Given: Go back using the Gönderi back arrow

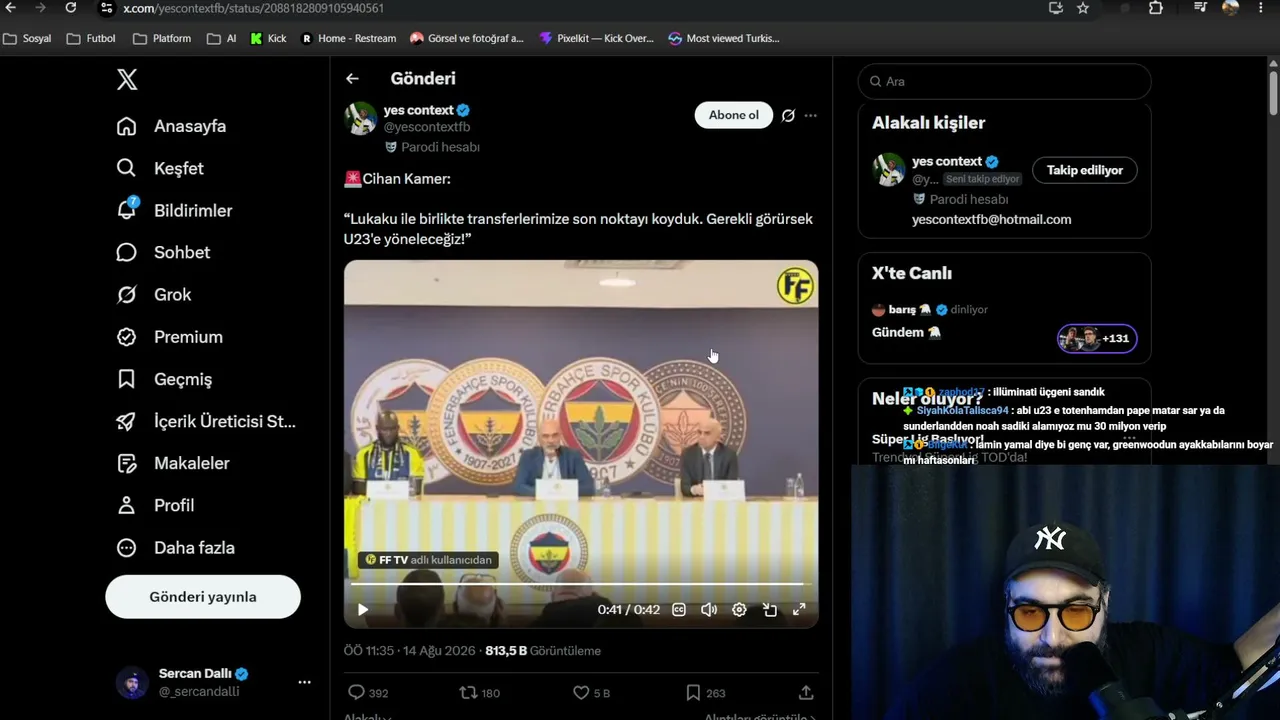Looking at the screenshot, I should click(352, 78).
